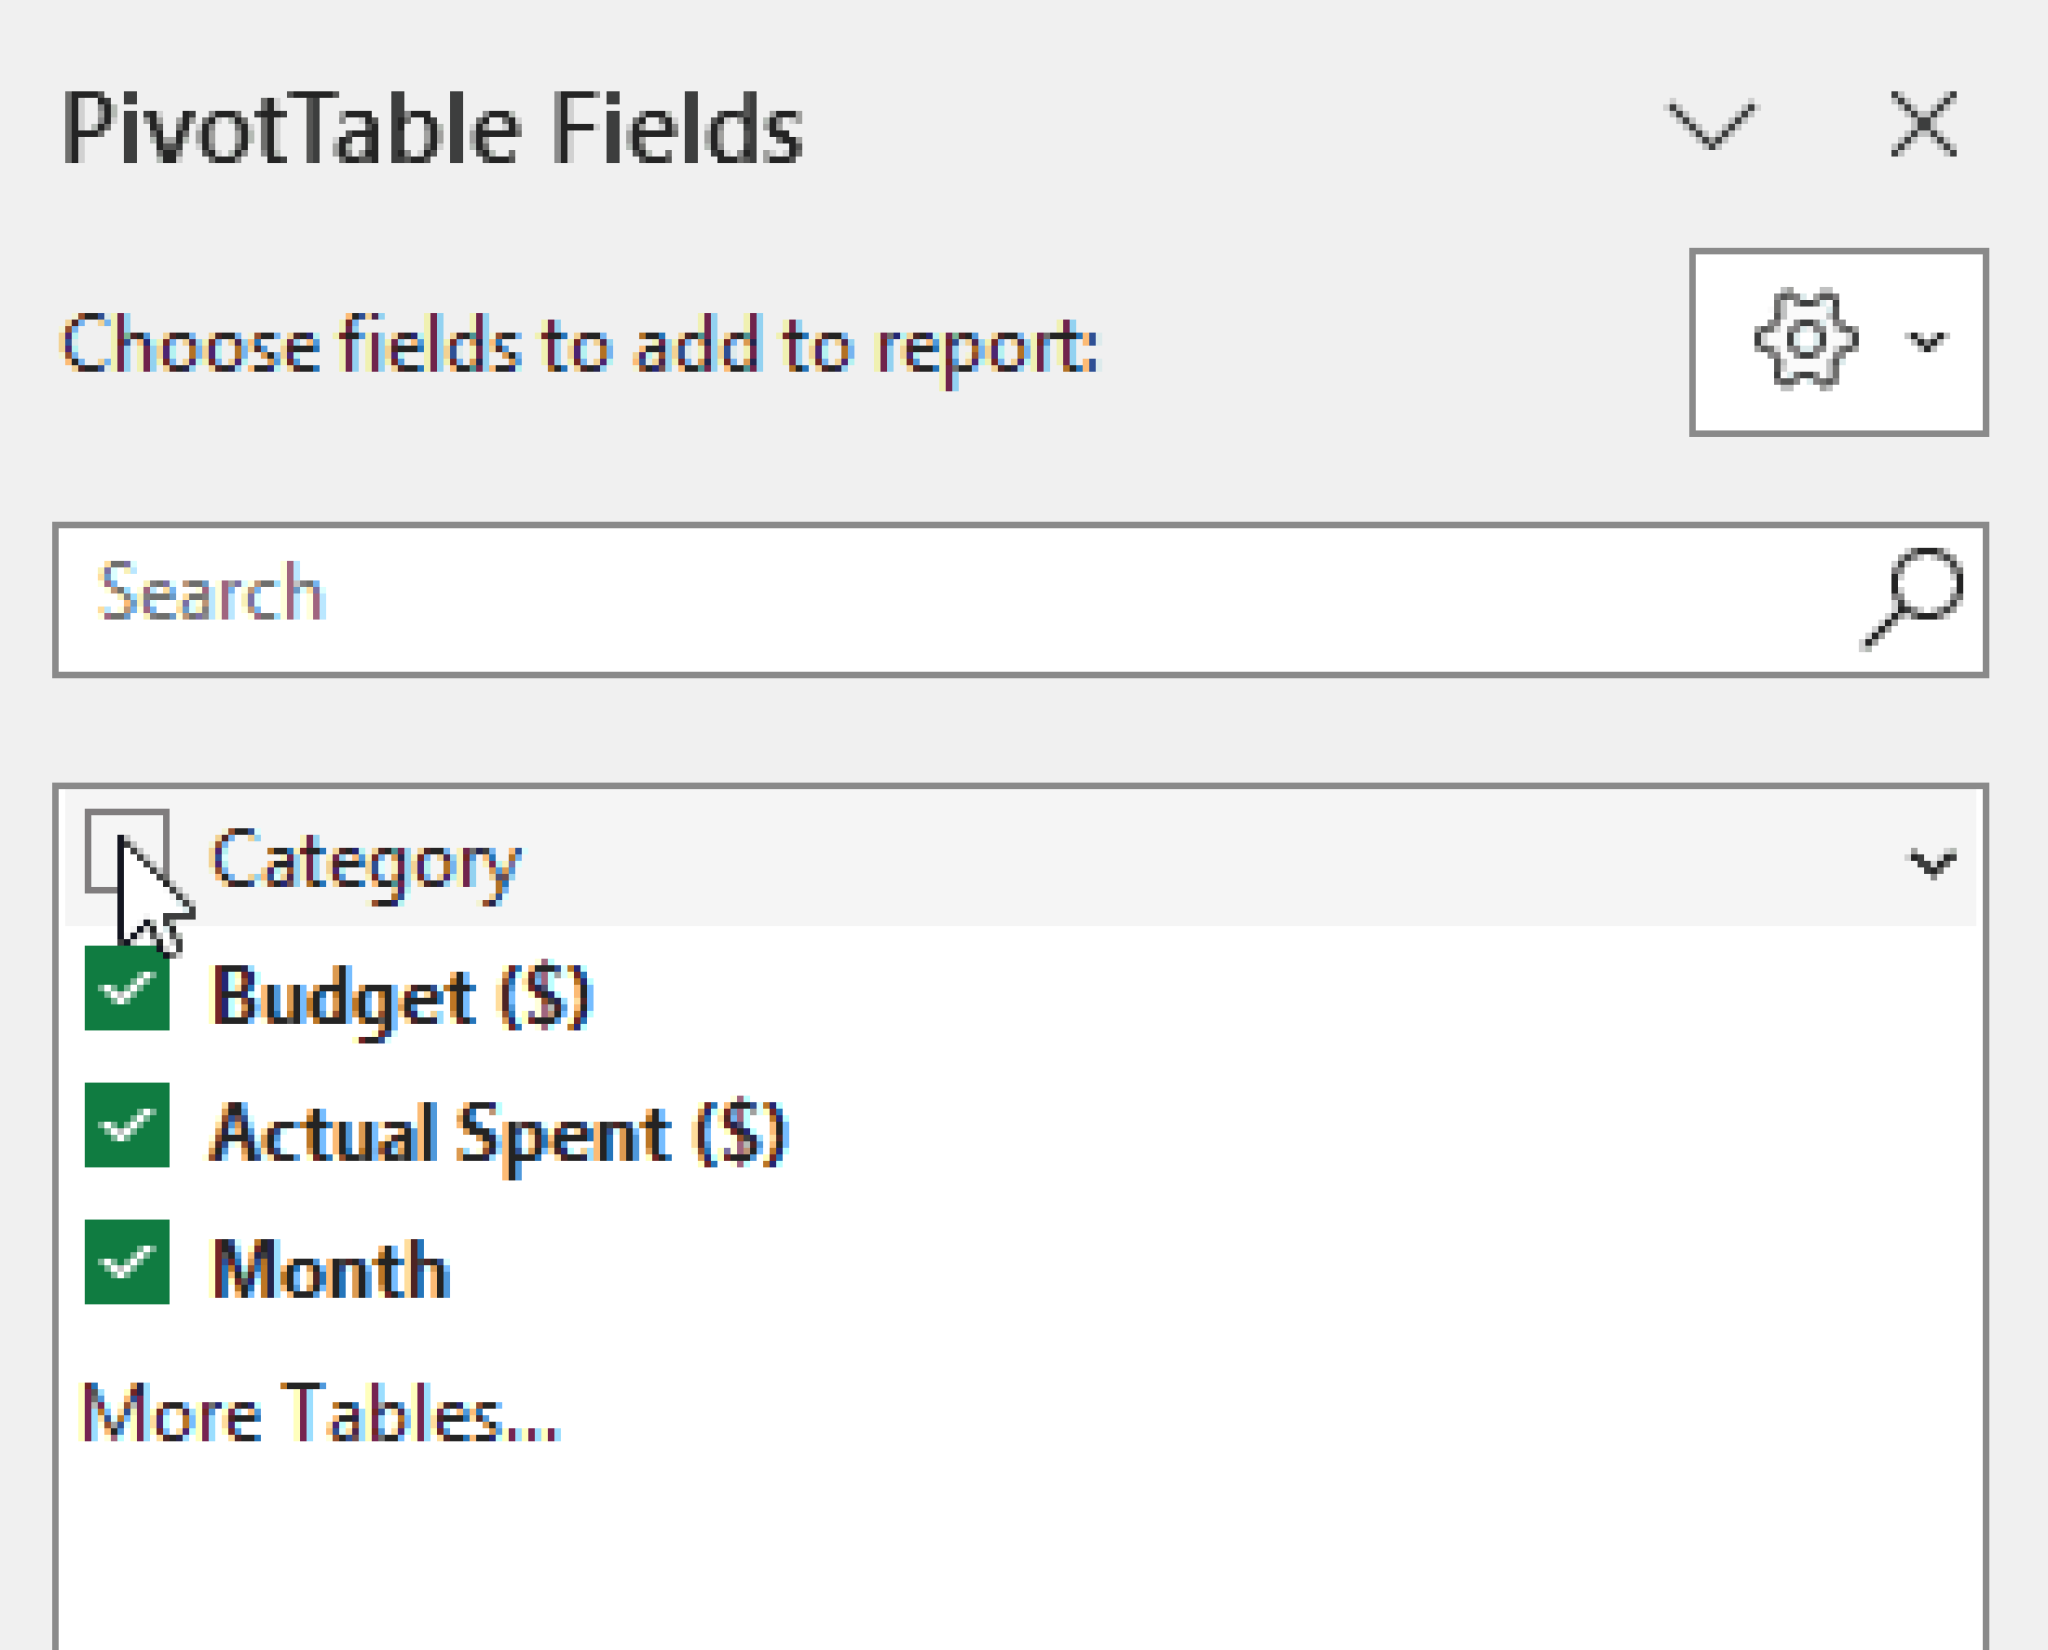Select the Month field label
The width and height of the screenshot is (2048, 1650).
click(x=330, y=1268)
